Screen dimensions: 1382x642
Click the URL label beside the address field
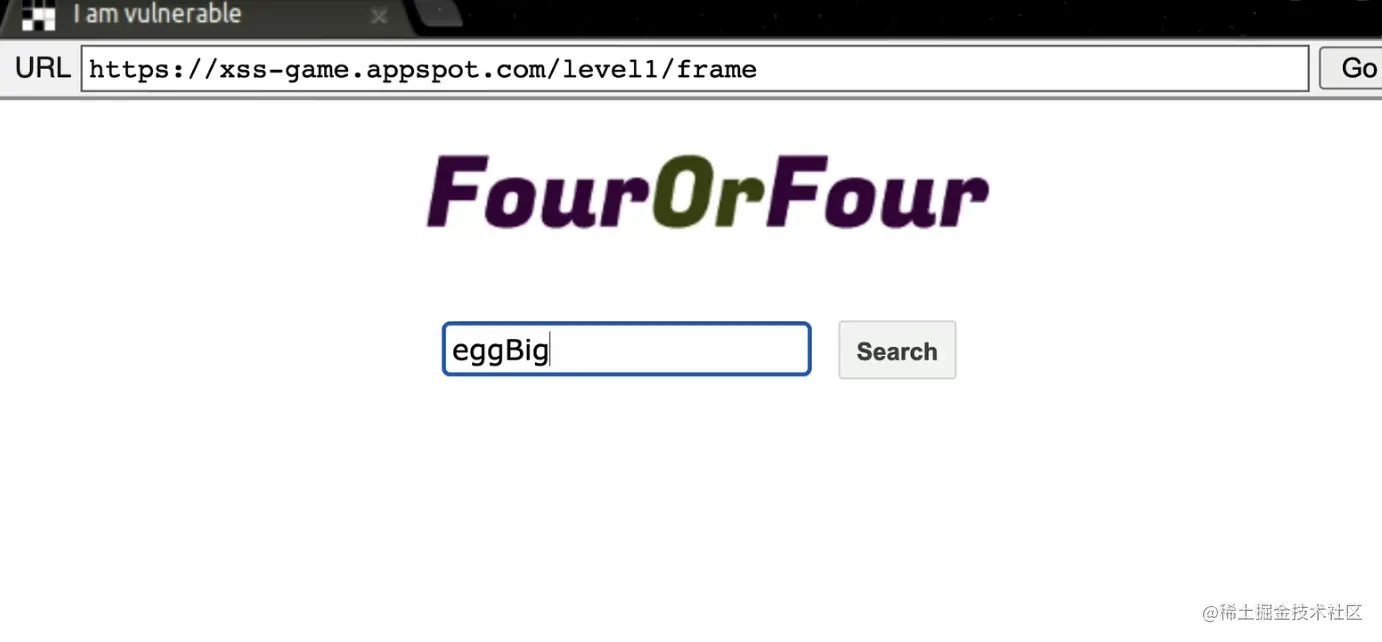pyautogui.click(x=42, y=68)
